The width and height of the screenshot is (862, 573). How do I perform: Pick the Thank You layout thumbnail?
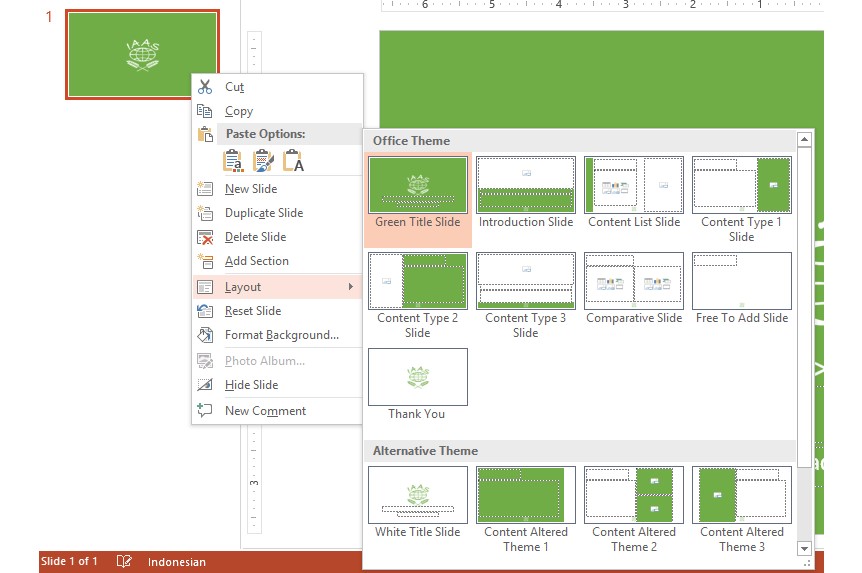click(418, 378)
